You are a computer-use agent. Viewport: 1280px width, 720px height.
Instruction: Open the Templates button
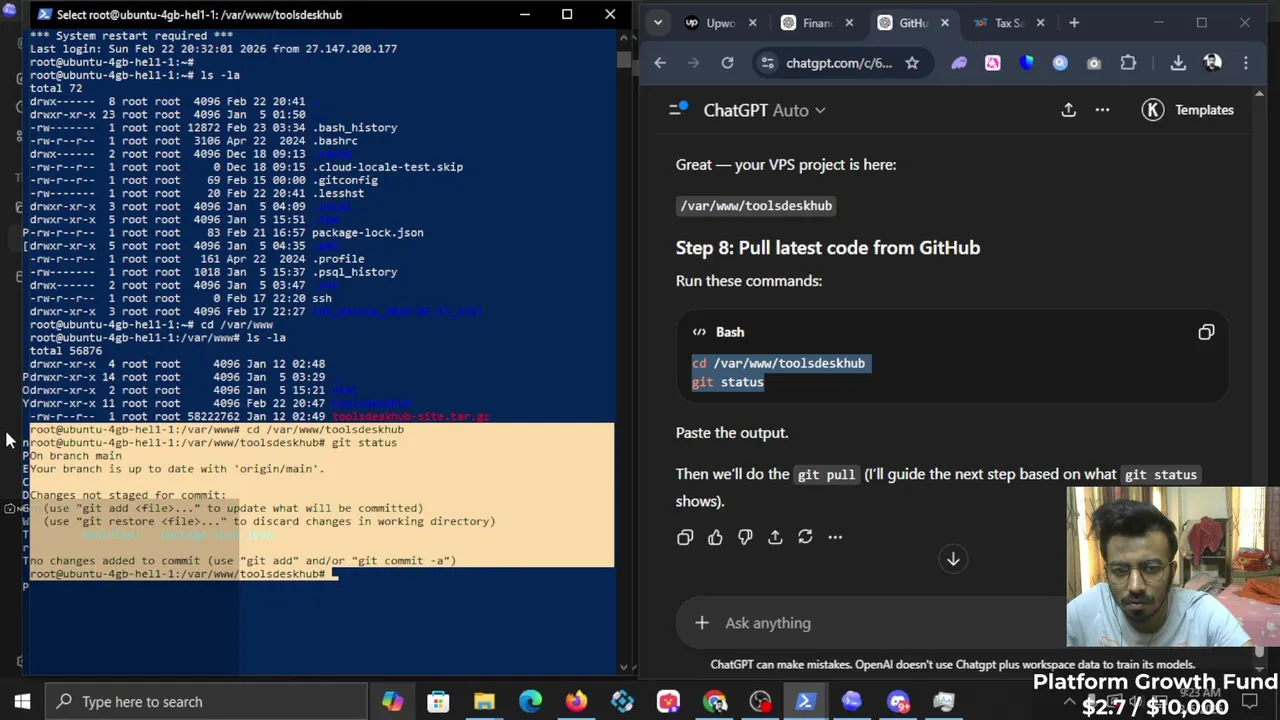[x=1189, y=110]
